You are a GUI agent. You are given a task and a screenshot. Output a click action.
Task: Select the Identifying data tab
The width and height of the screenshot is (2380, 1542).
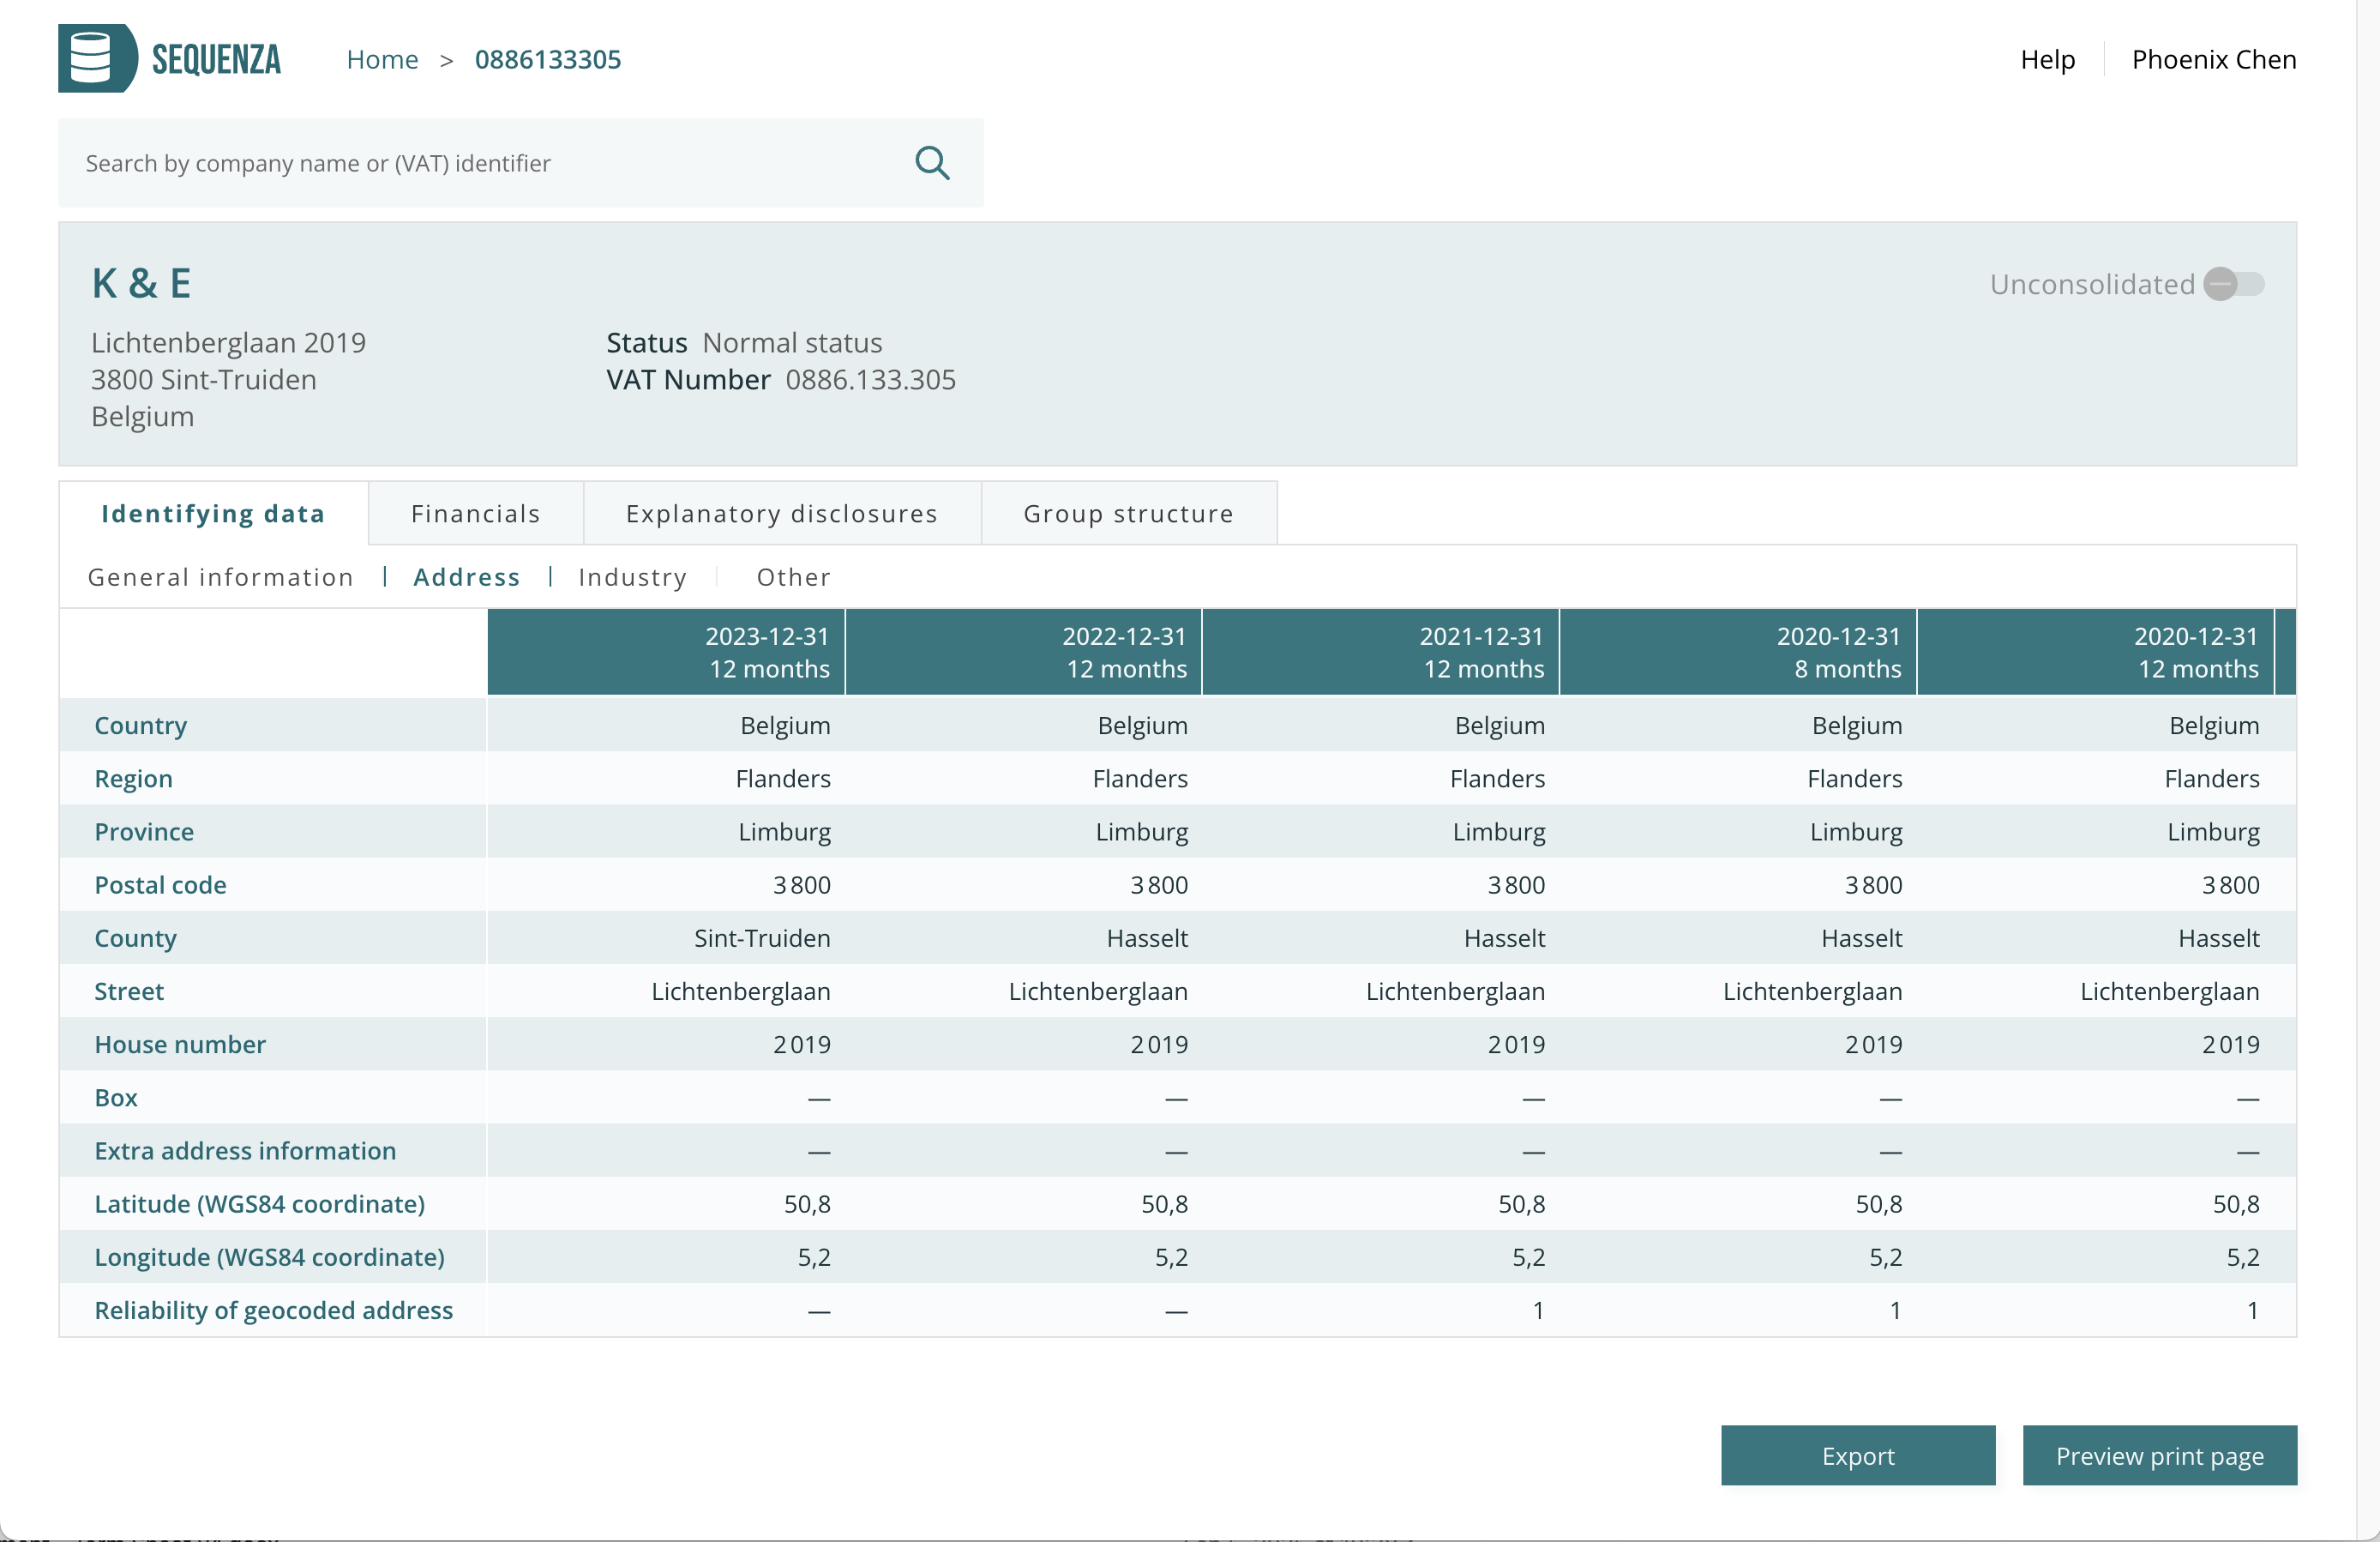[x=213, y=513]
